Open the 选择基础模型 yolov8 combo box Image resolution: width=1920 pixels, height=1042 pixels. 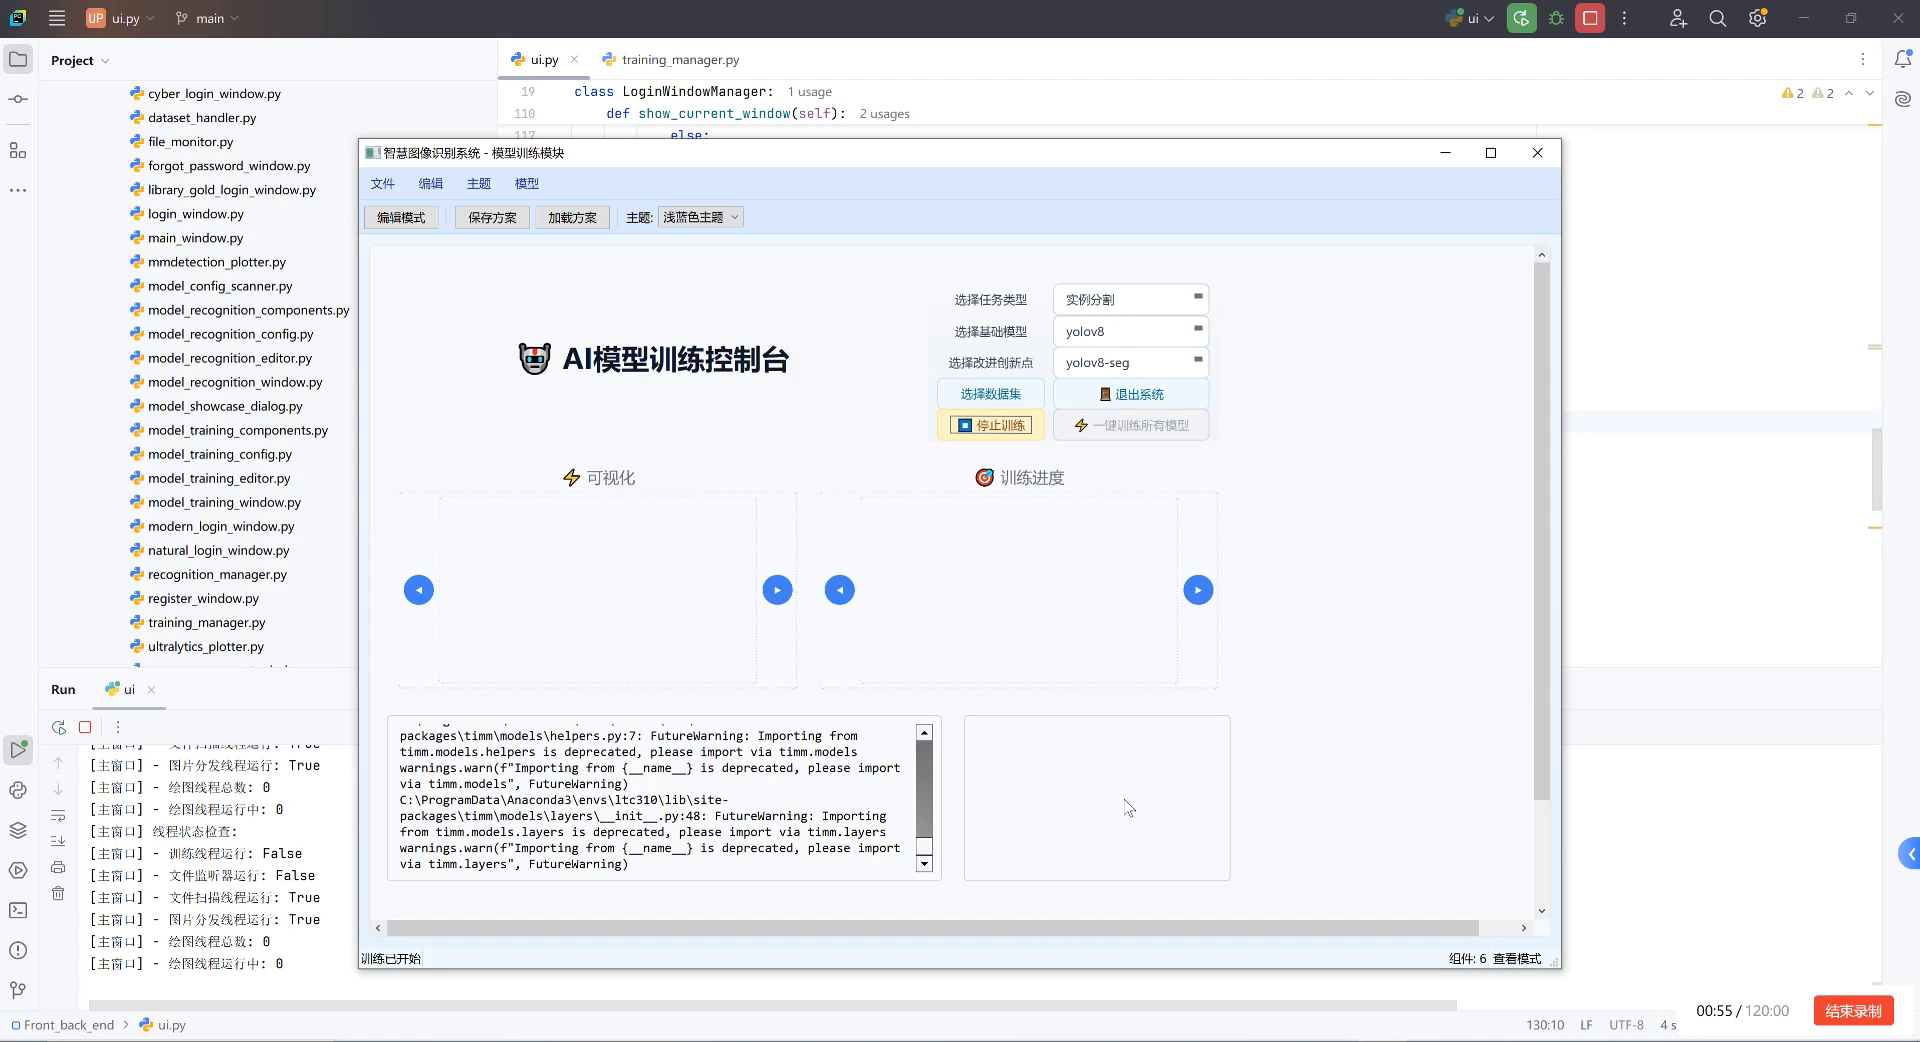tap(1131, 331)
